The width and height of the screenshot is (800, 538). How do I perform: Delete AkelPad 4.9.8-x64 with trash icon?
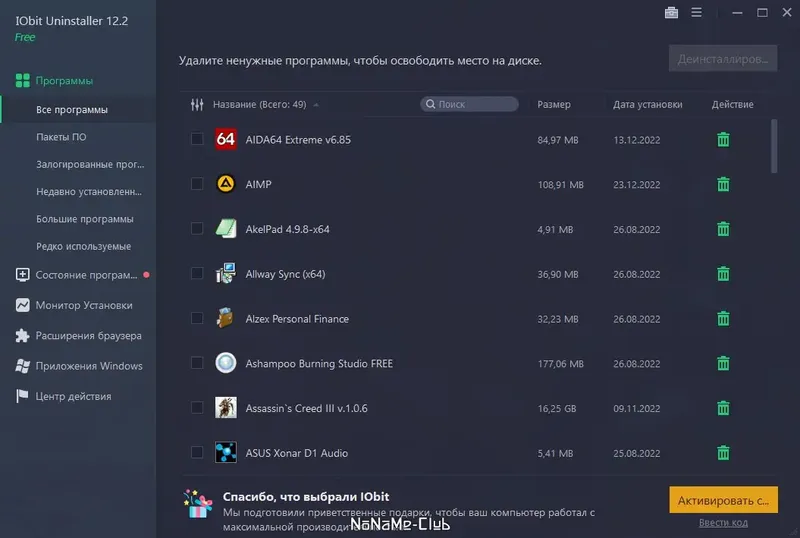pos(723,229)
